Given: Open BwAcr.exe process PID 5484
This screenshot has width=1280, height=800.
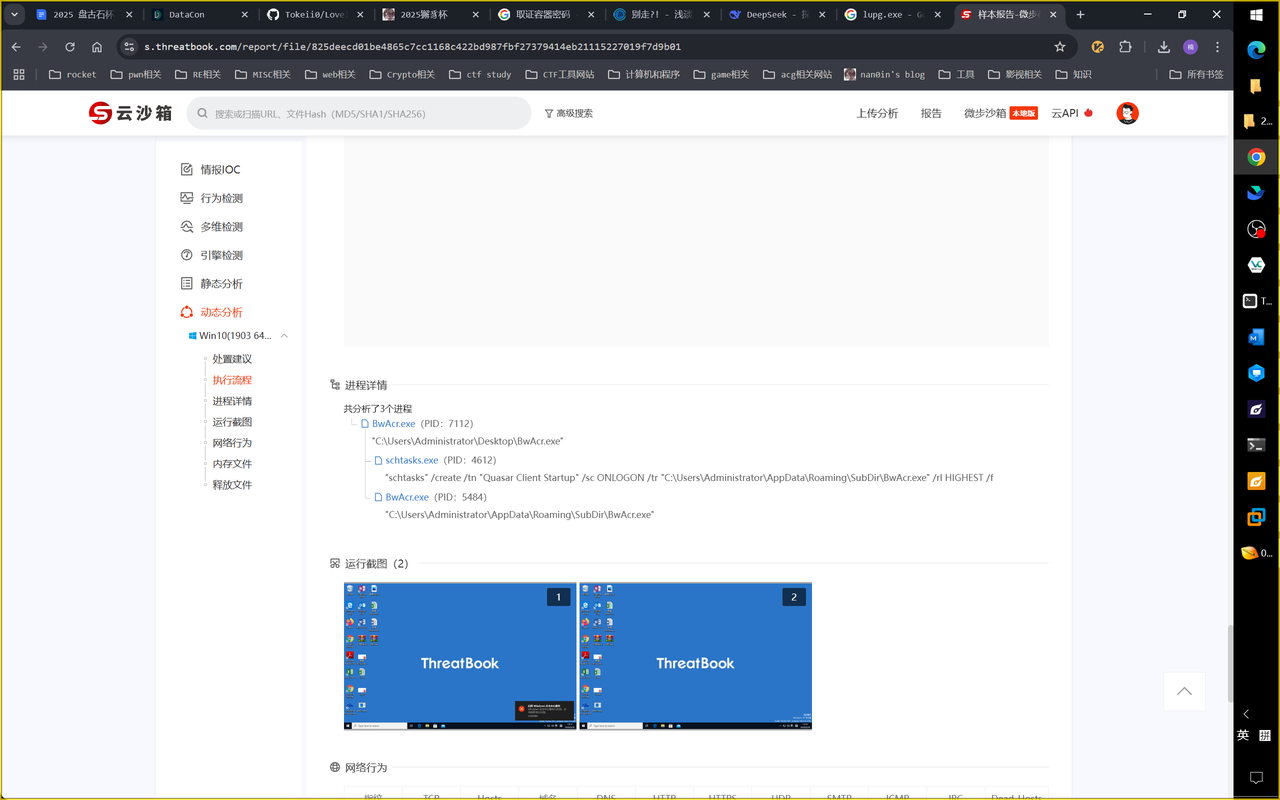Looking at the screenshot, I should point(407,497).
